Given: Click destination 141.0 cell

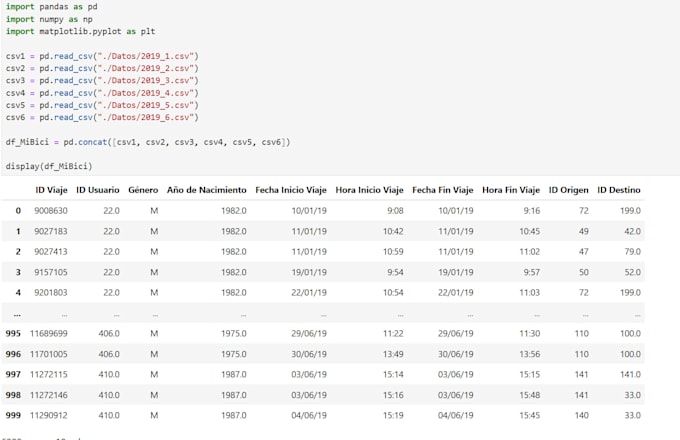Looking at the screenshot, I should coord(630,375).
